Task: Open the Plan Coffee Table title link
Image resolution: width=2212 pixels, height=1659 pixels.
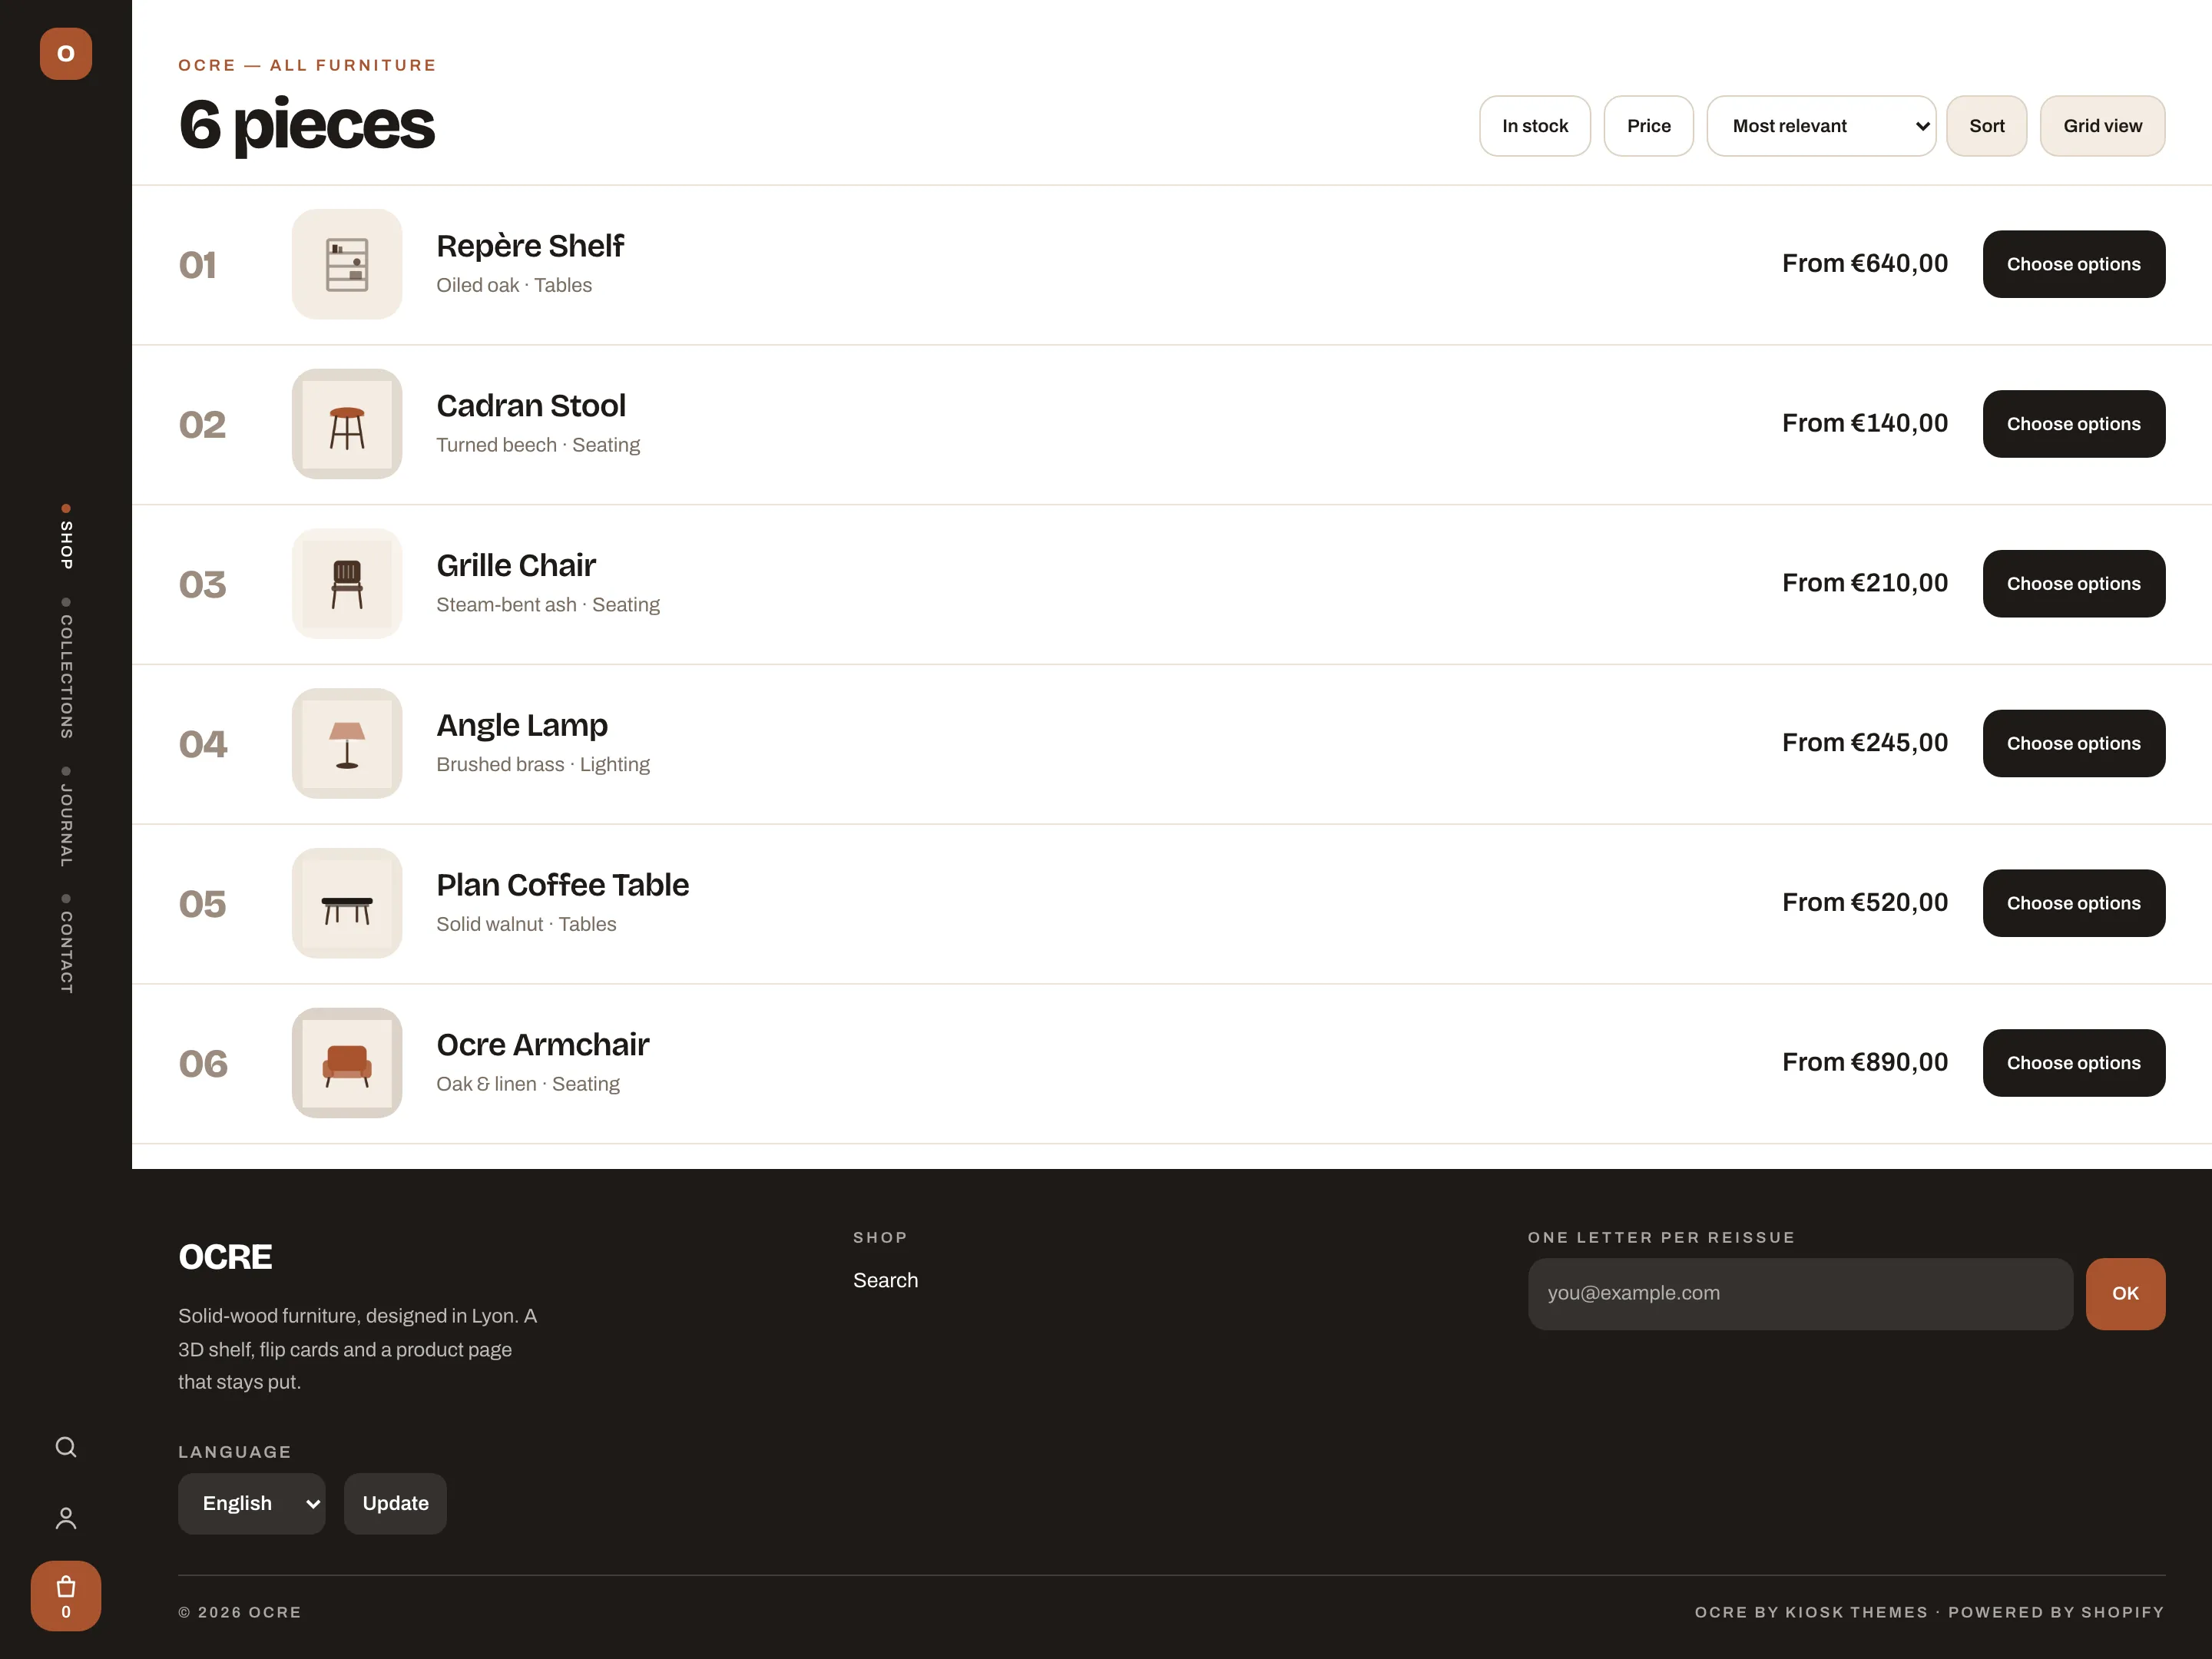Action: point(563,885)
